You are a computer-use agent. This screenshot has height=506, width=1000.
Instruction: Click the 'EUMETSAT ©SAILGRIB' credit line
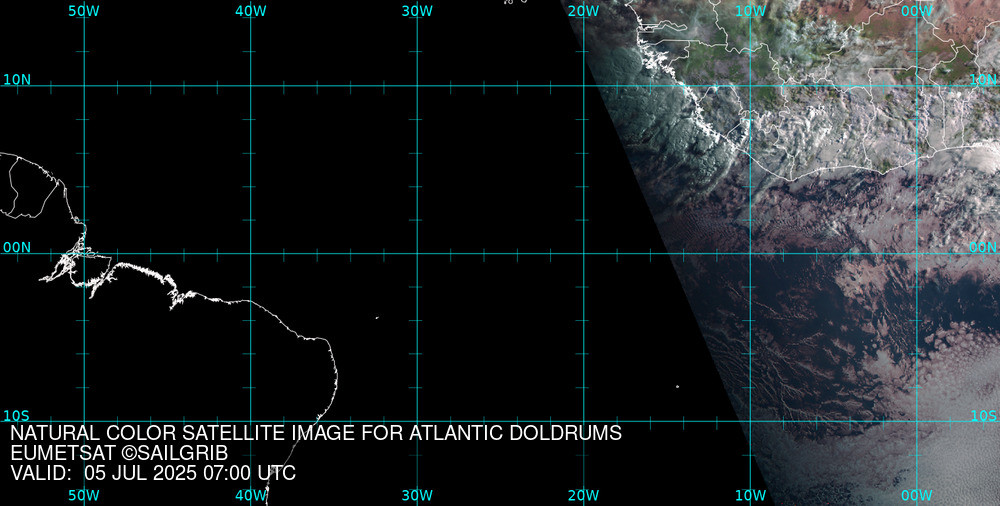pyautogui.click(x=119, y=454)
